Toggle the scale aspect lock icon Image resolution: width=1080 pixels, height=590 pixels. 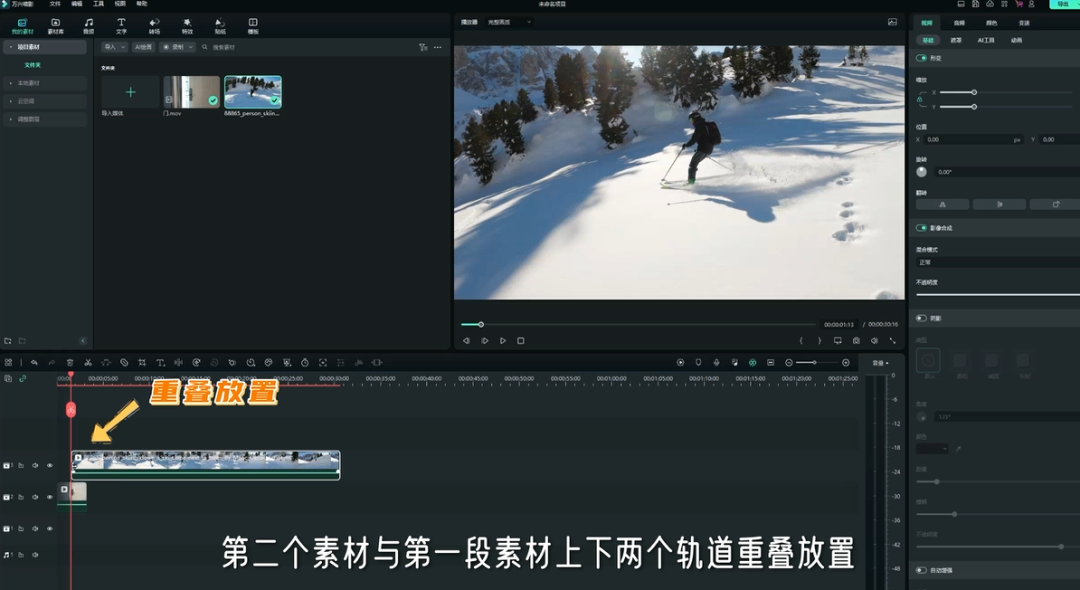pos(920,100)
